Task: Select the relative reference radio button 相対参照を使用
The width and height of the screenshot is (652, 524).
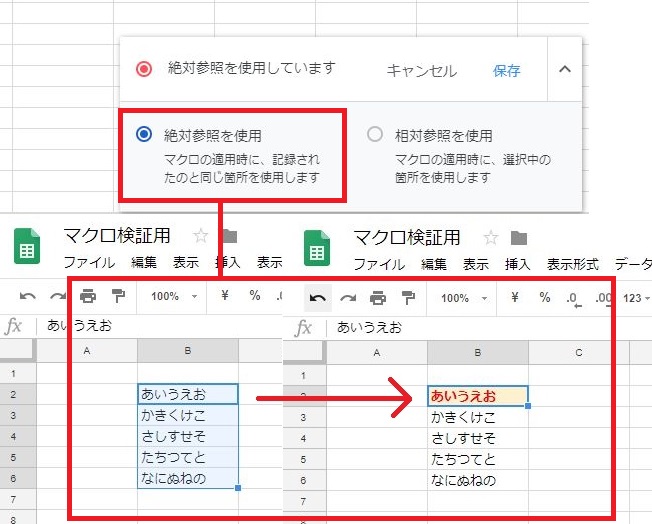Action: click(x=375, y=134)
